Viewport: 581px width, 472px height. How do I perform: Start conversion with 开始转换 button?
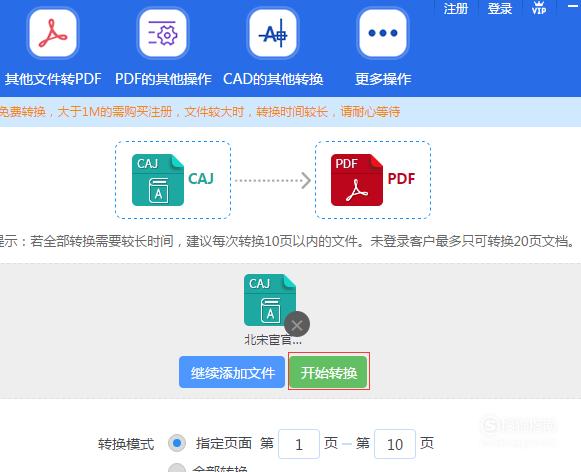[x=329, y=372]
